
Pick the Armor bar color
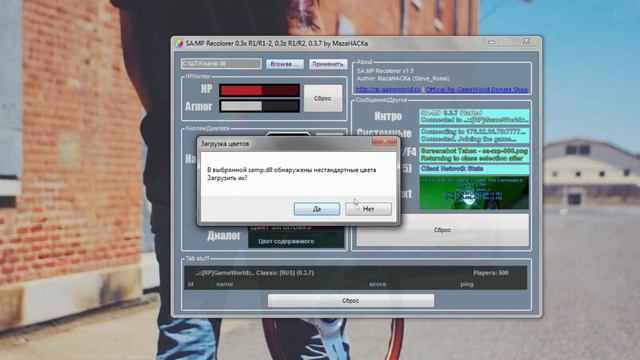259,106
